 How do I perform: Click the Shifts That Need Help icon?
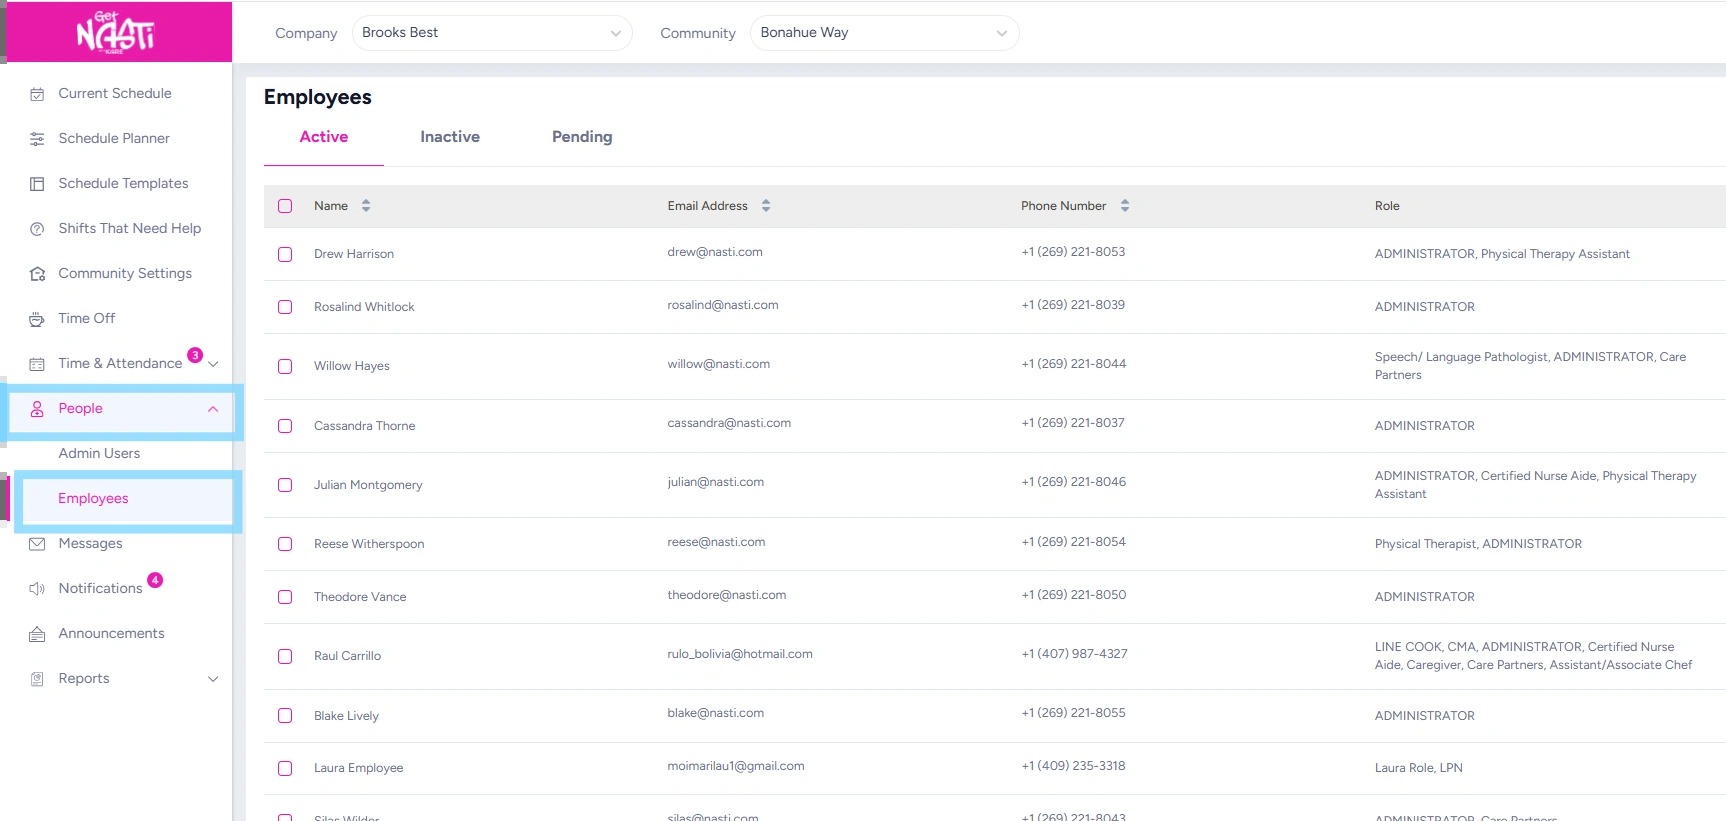point(37,229)
